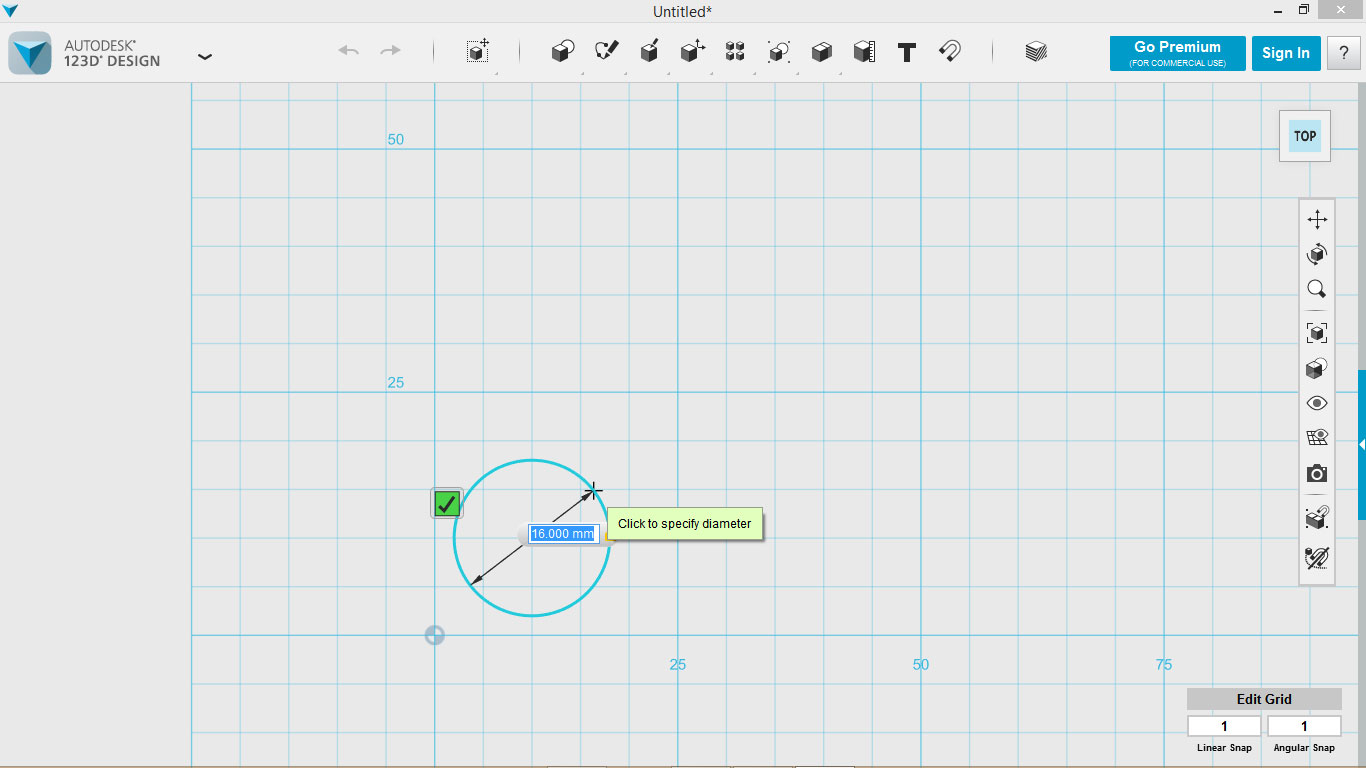Activate the Orbit tool on the right sidebar

click(x=1317, y=254)
